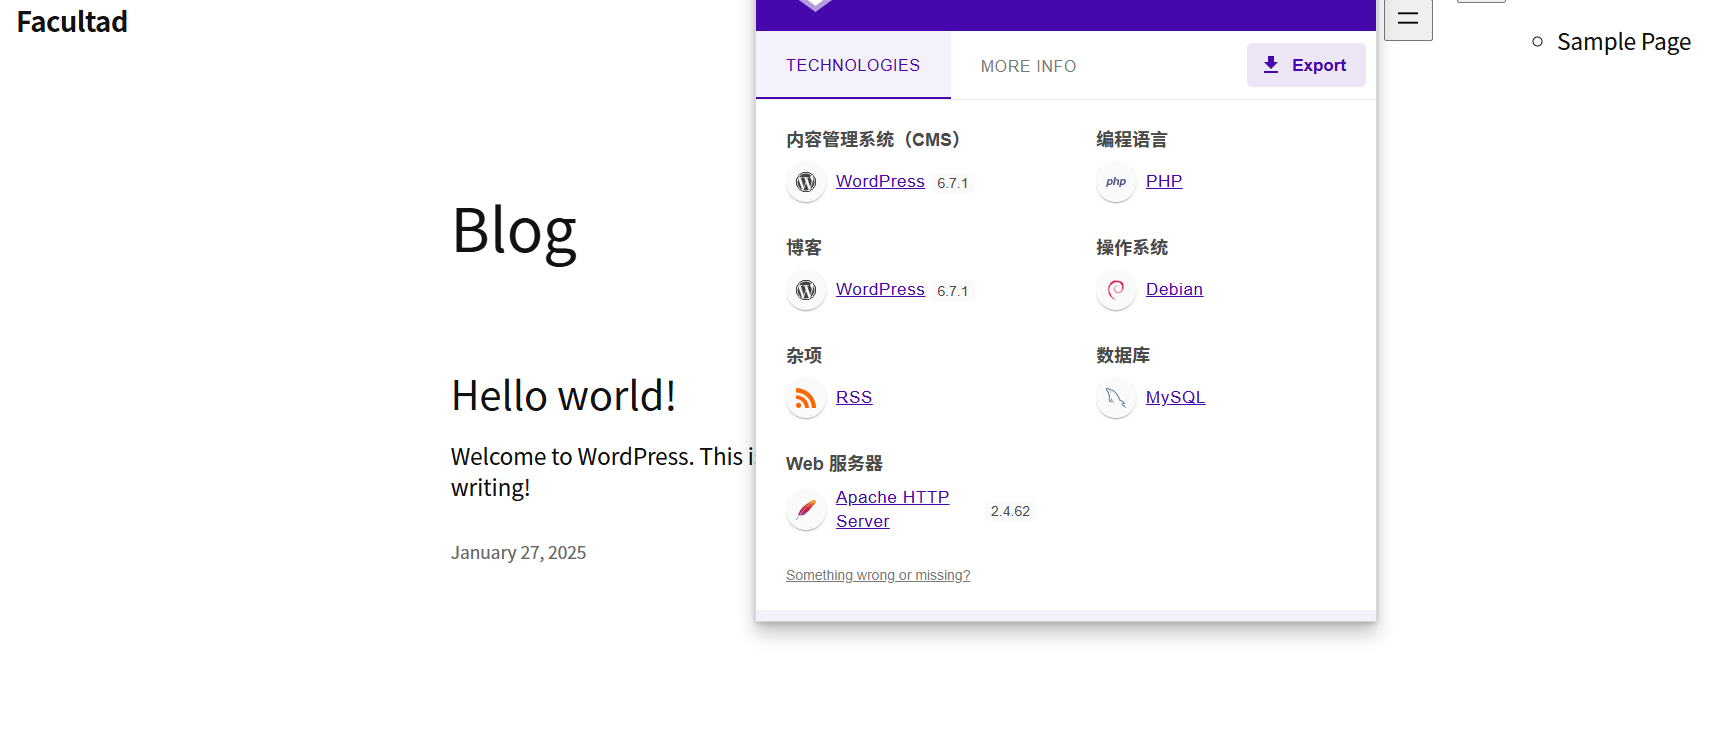Go to the Facultad site title
This screenshot has width=1712, height=748.
[x=72, y=22]
